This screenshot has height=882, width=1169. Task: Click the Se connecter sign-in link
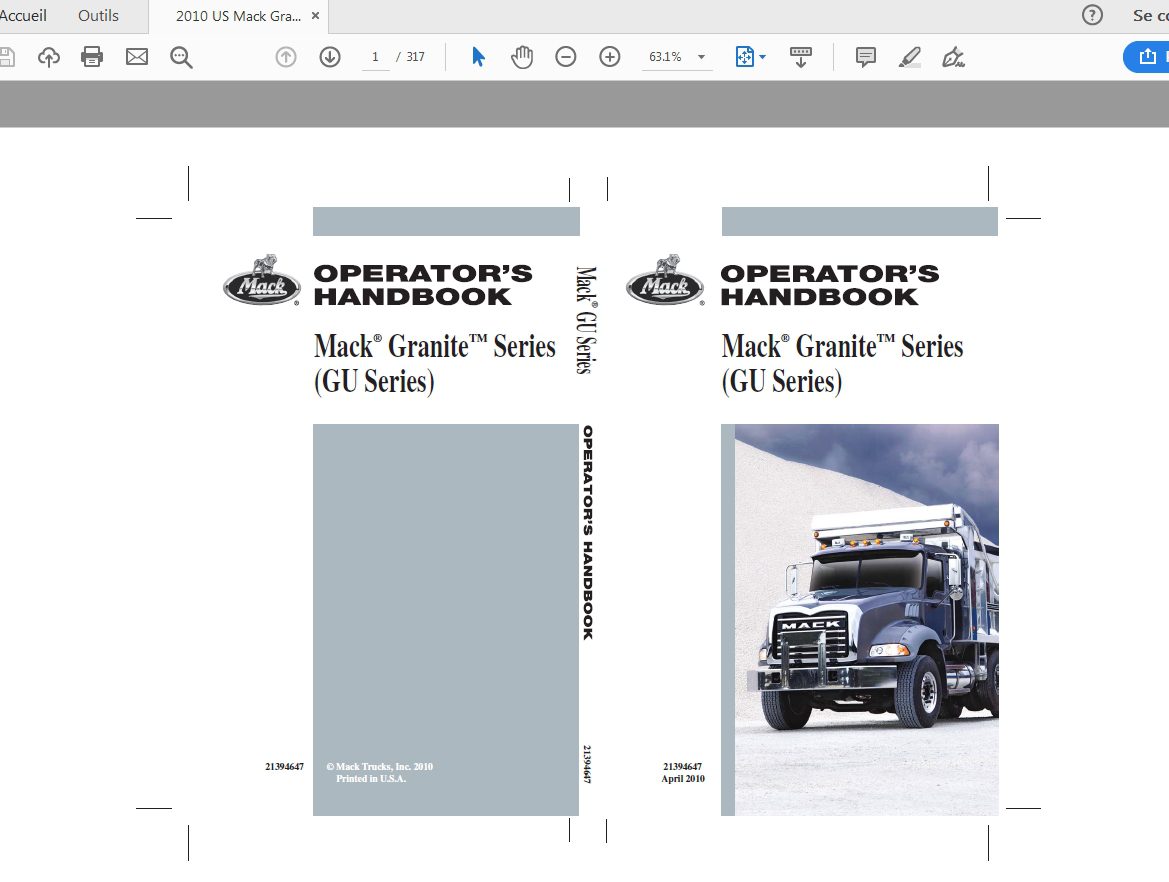(x=1150, y=16)
